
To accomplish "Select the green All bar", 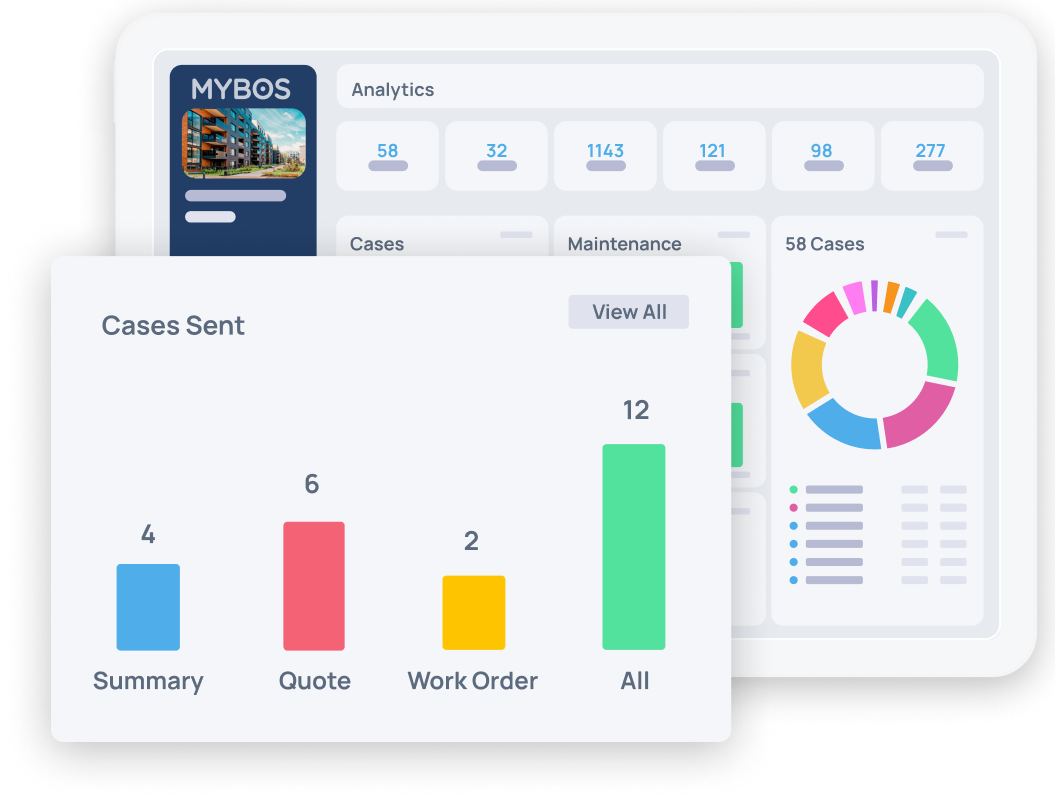I will (x=634, y=547).
